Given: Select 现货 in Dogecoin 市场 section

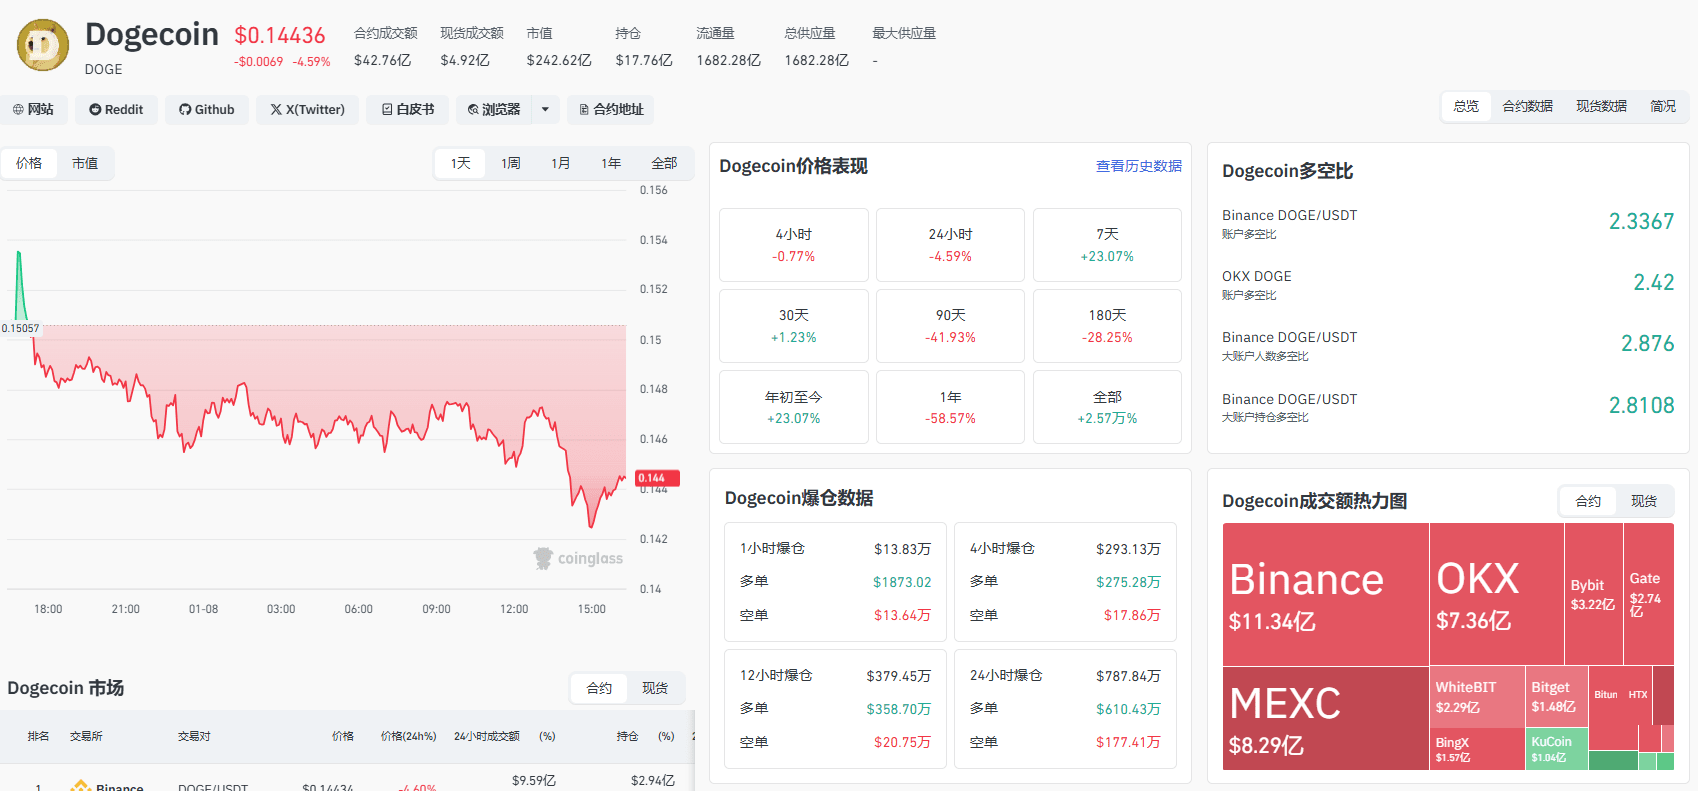Looking at the screenshot, I should tap(655, 688).
